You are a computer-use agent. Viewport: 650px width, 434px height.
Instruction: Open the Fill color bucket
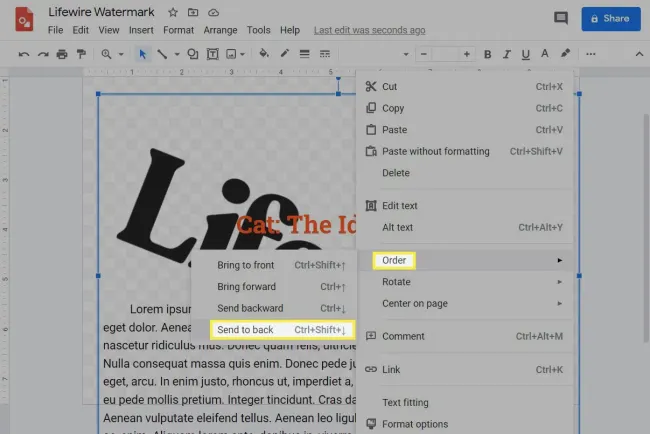pyautogui.click(x=264, y=54)
